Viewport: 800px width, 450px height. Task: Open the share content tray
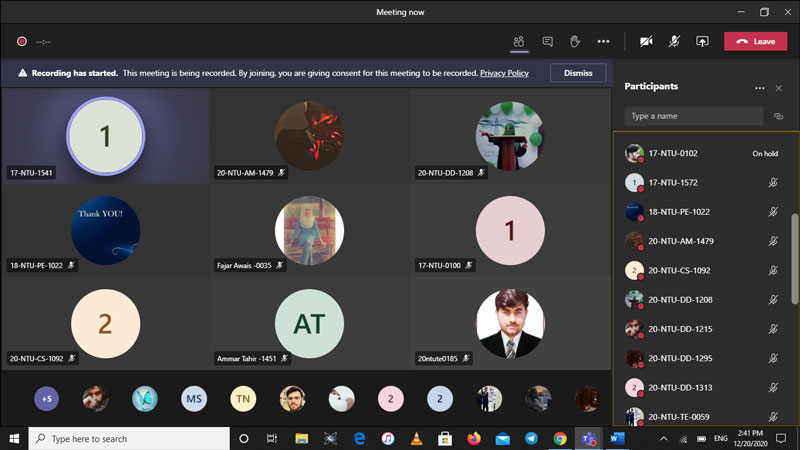pyautogui.click(x=702, y=41)
